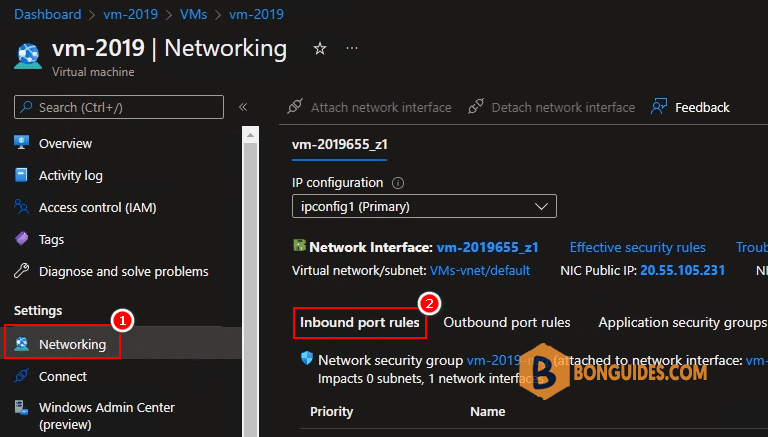
Task: Click the Virtual machine subtitle text
Action: point(93,72)
